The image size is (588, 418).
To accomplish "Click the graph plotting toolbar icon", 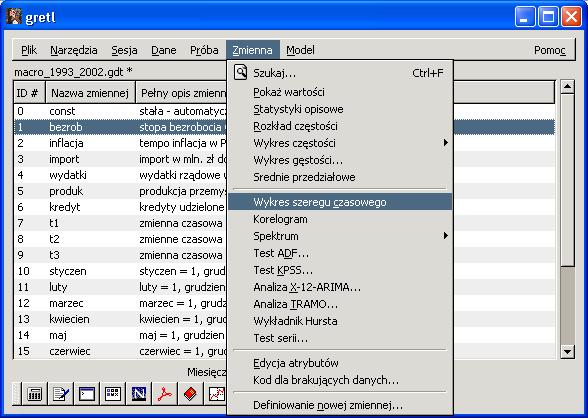I will 216,394.
